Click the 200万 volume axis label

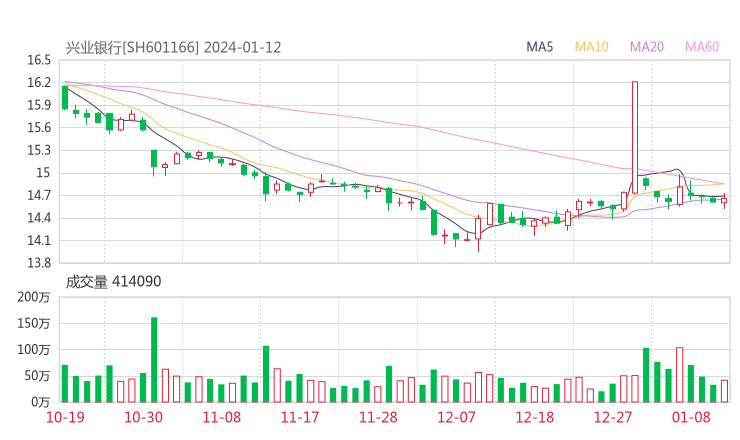34,297
